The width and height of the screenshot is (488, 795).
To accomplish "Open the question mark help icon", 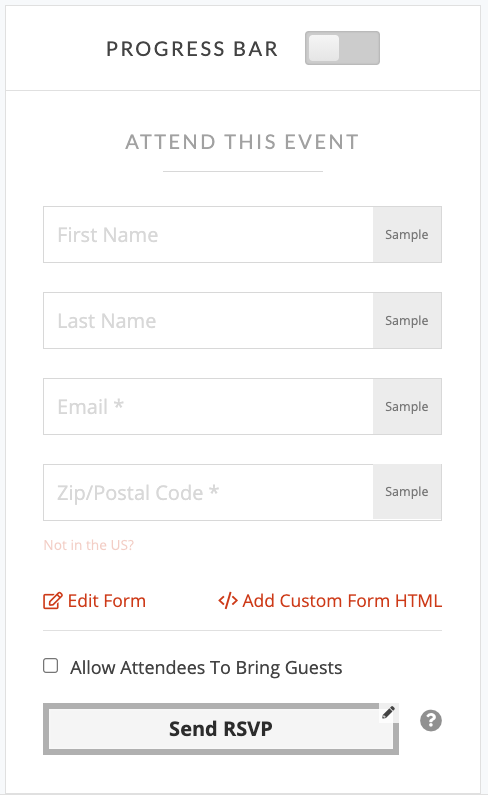I will point(431,720).
